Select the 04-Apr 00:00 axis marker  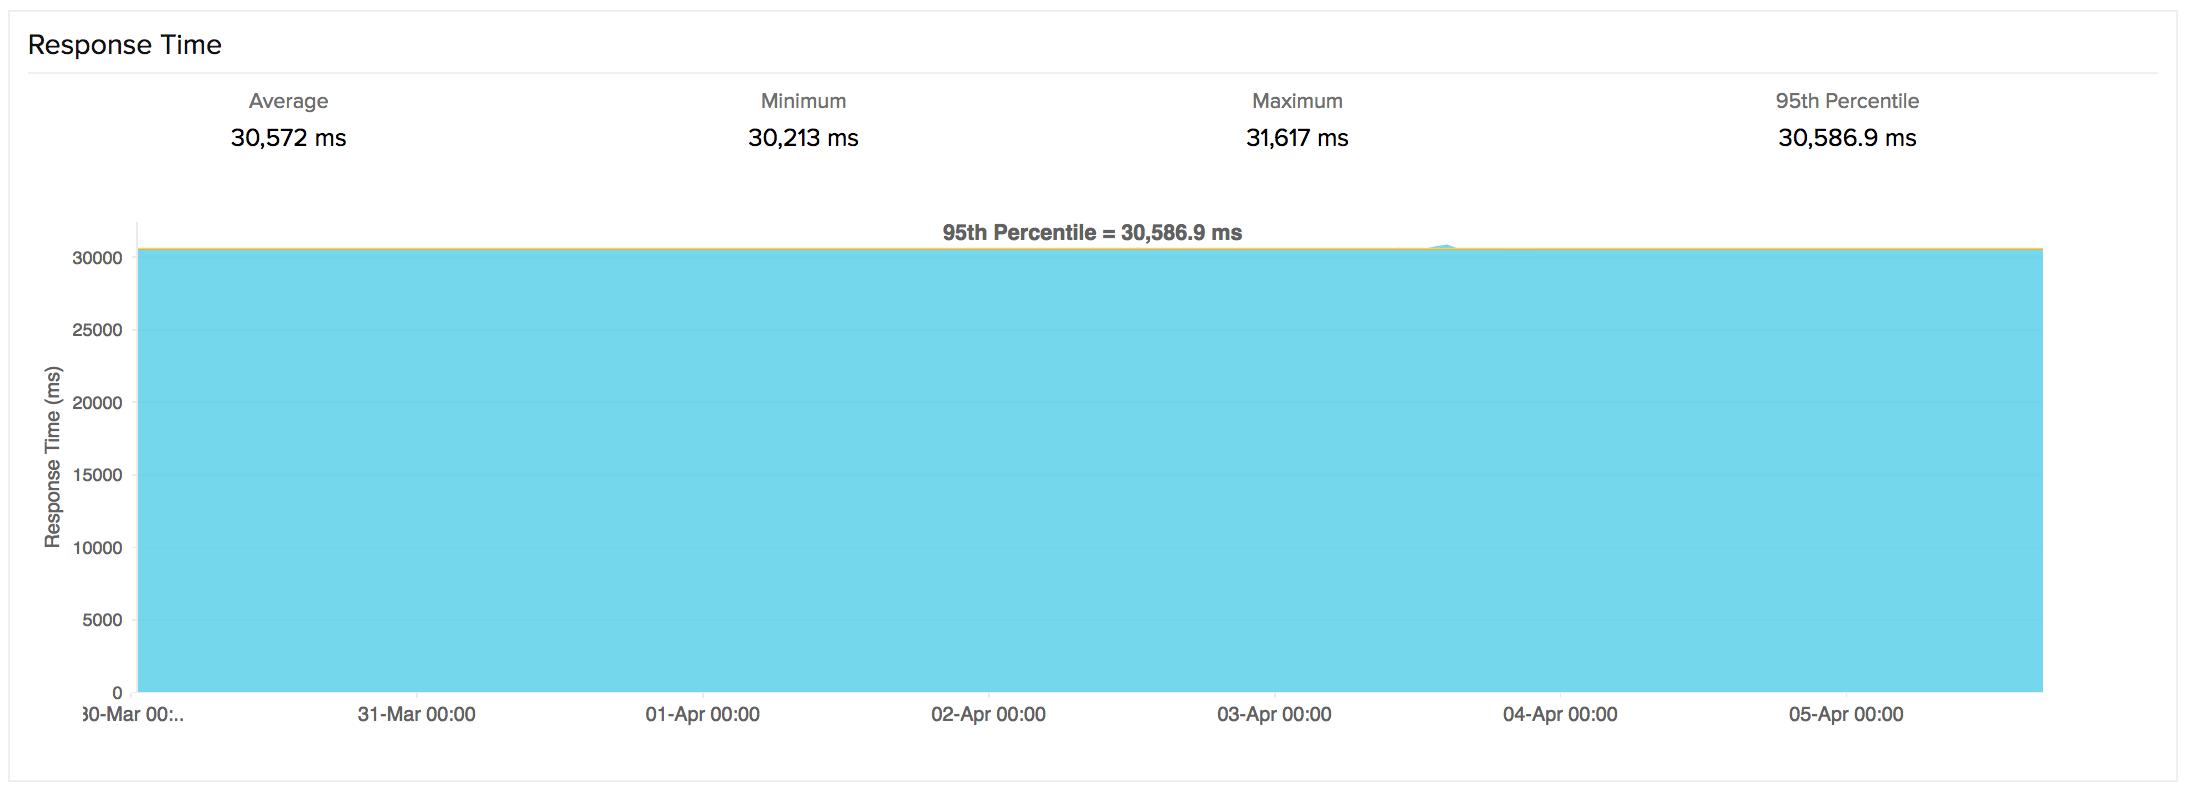(1560, 715)
